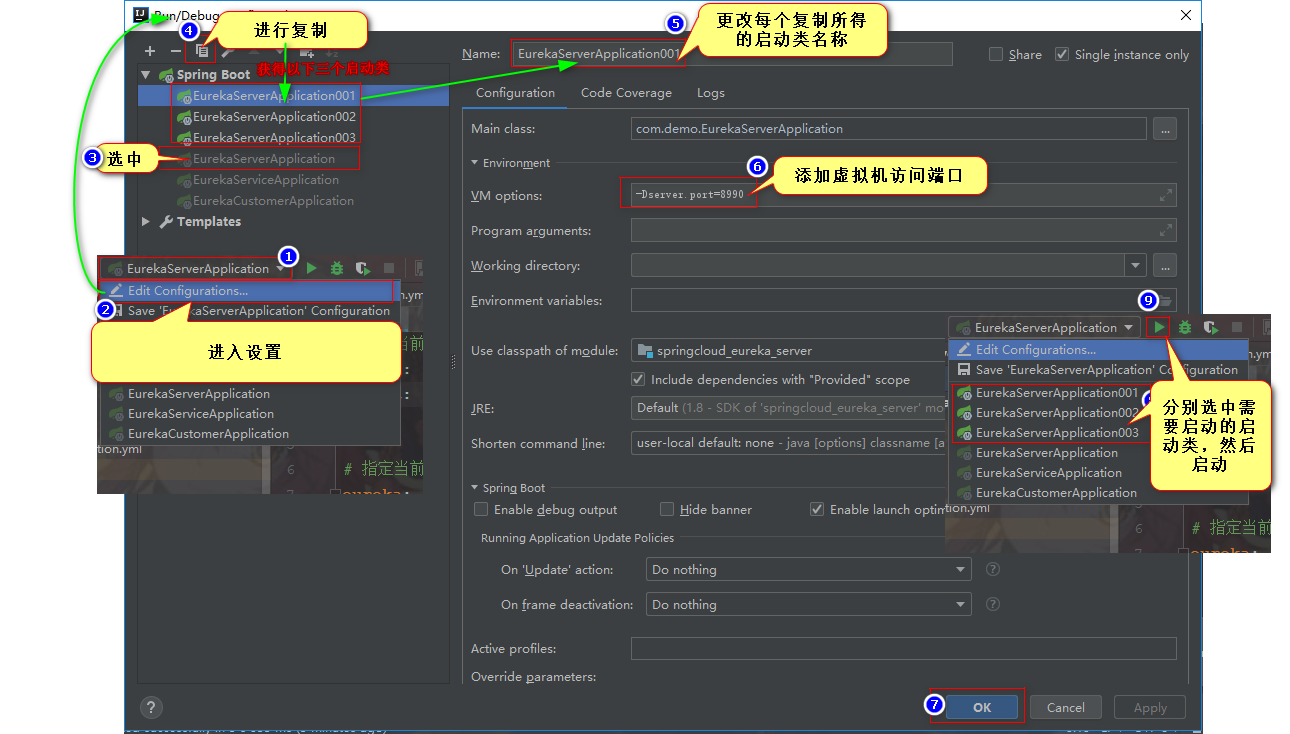Collapse the Environment section
Screen dimensions: 1290x734
(475, 163)
